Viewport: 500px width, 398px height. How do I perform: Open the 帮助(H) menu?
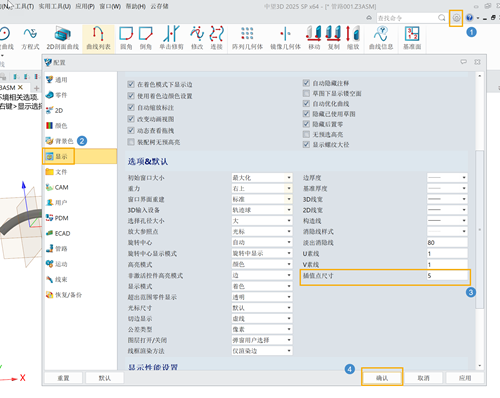(135, 6)
